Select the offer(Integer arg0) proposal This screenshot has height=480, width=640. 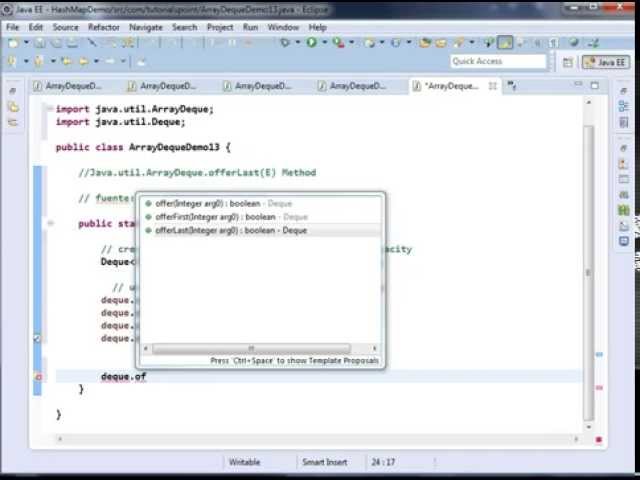pos(260,203)
